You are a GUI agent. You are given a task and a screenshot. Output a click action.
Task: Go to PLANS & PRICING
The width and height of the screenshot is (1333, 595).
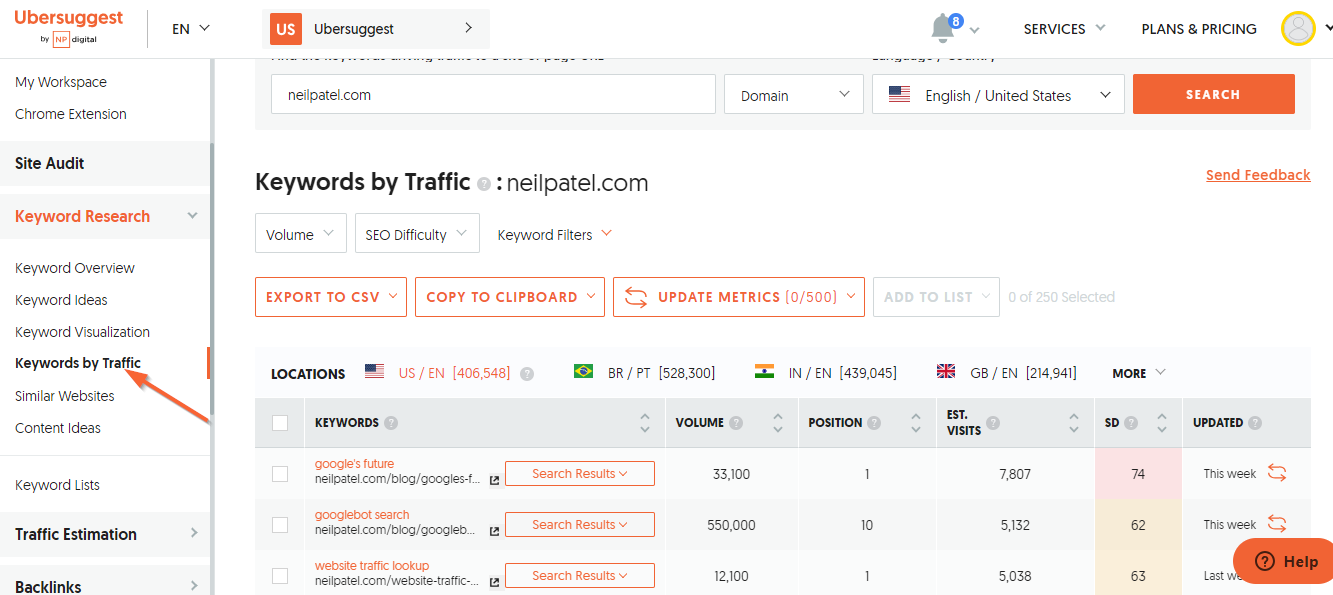(x=1199, y=29)
